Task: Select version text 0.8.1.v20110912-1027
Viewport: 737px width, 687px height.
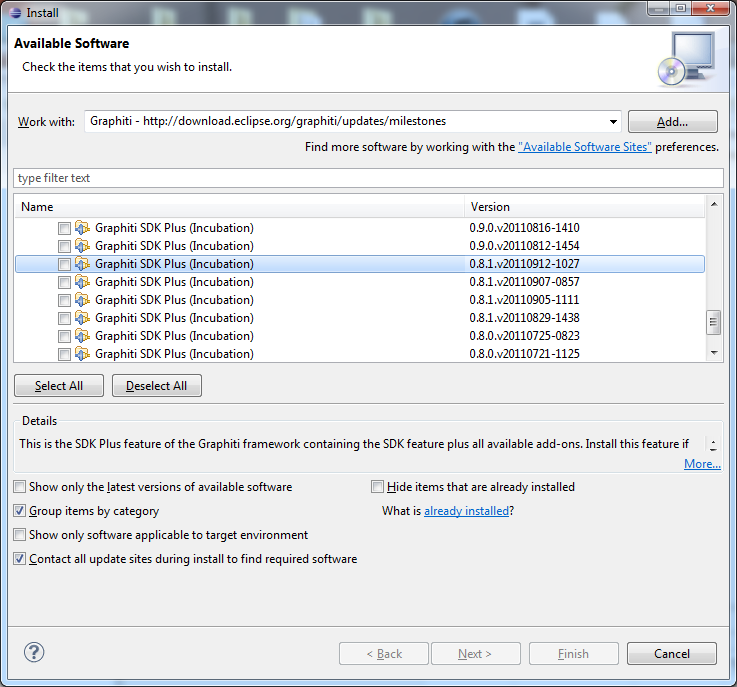Action: (524, 264)
